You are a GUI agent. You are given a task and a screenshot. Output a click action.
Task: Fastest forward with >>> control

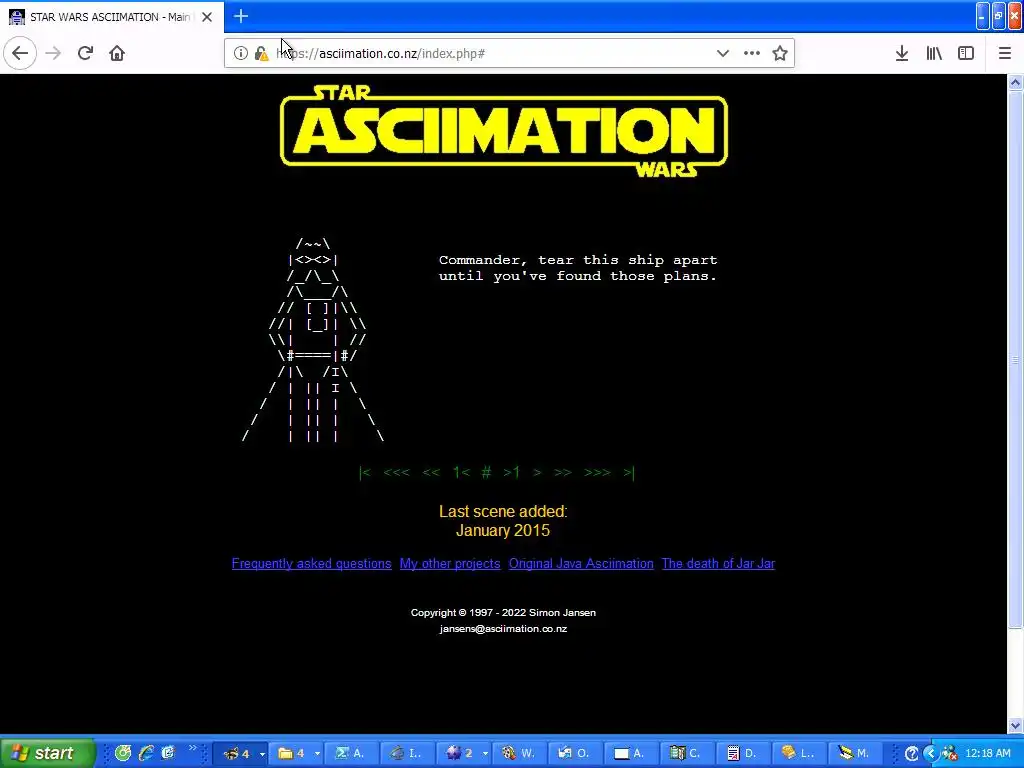coord(597,472)
